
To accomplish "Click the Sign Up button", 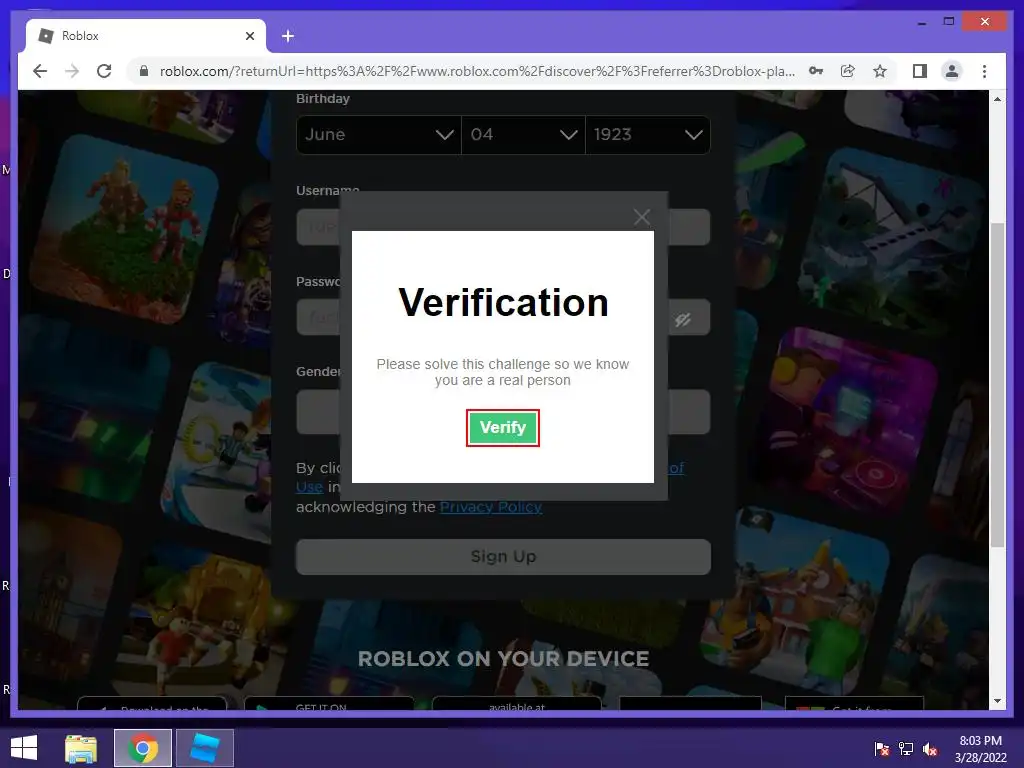I will pyautogui.click(x=503, y=556).
